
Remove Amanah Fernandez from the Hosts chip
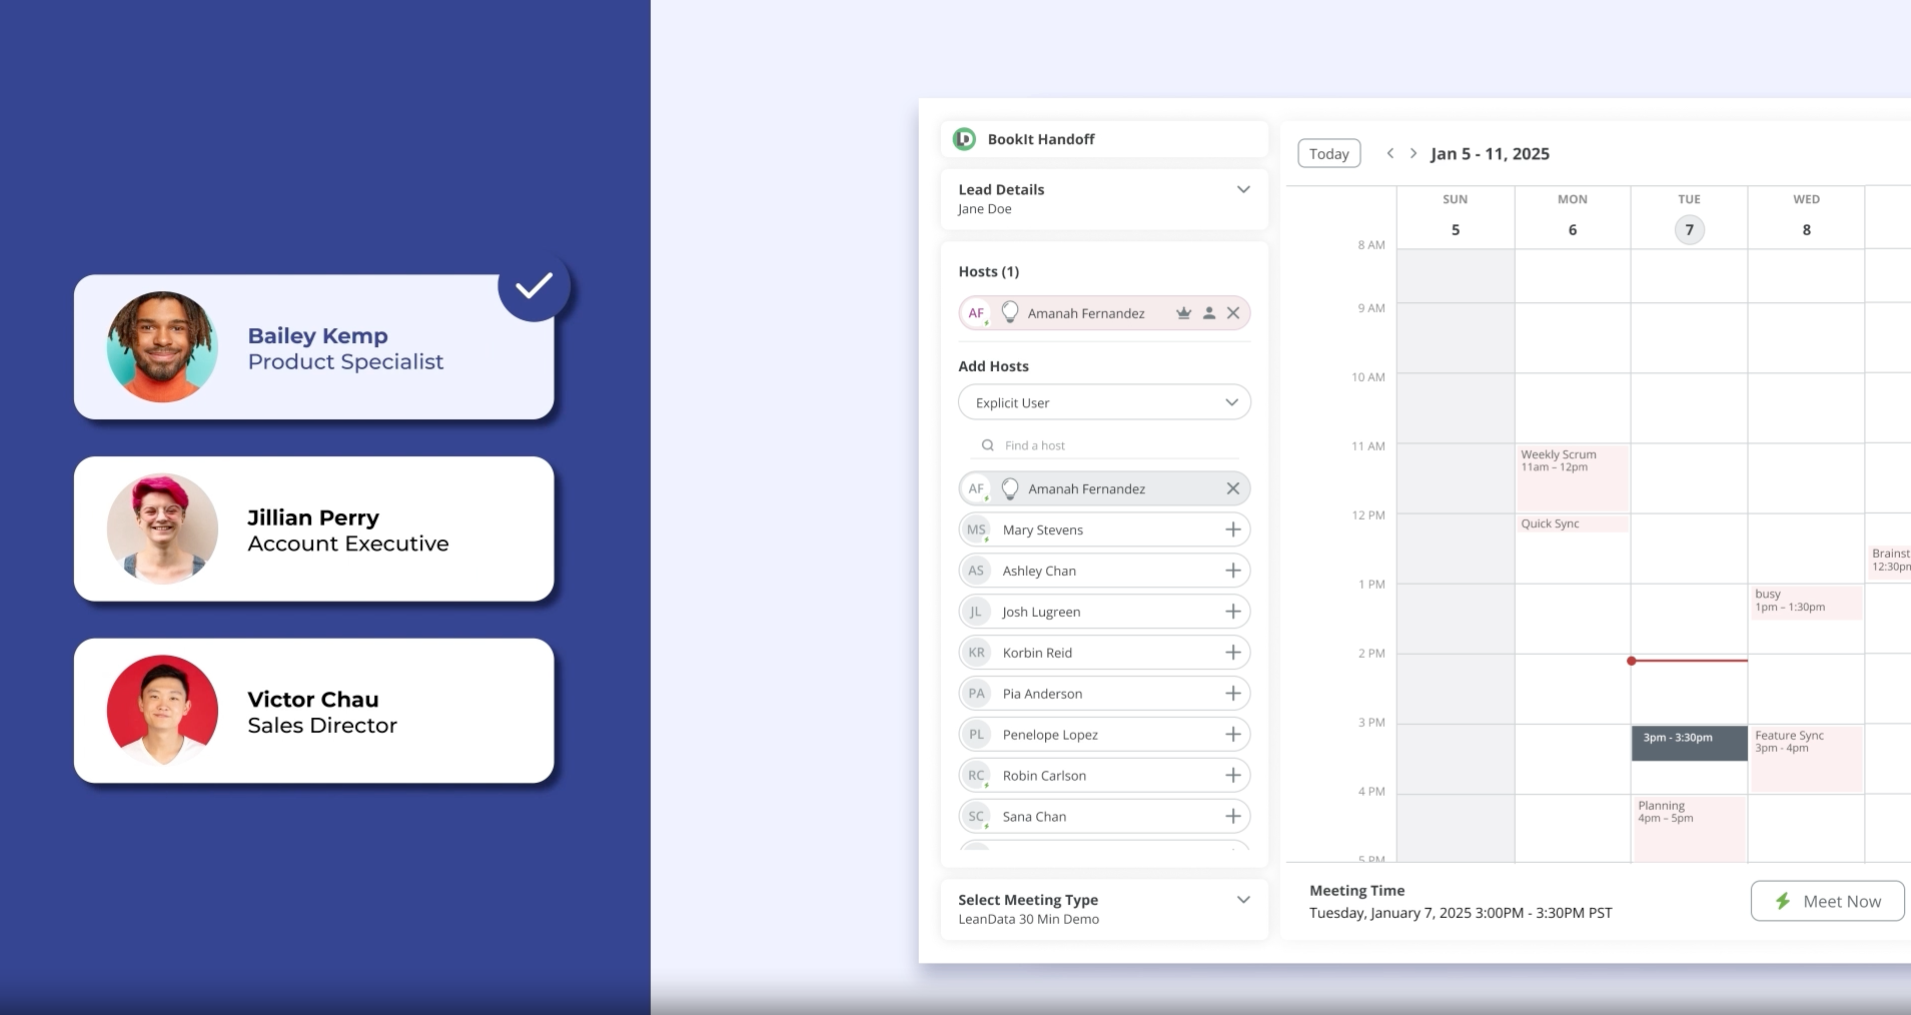1233,313
